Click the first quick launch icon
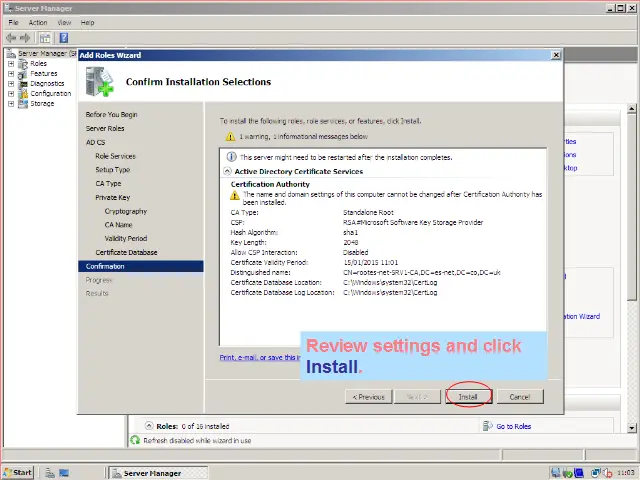Image resolution: width=640 pixels, height=480 pixels. pyautogui.click(x=50, y=473)
